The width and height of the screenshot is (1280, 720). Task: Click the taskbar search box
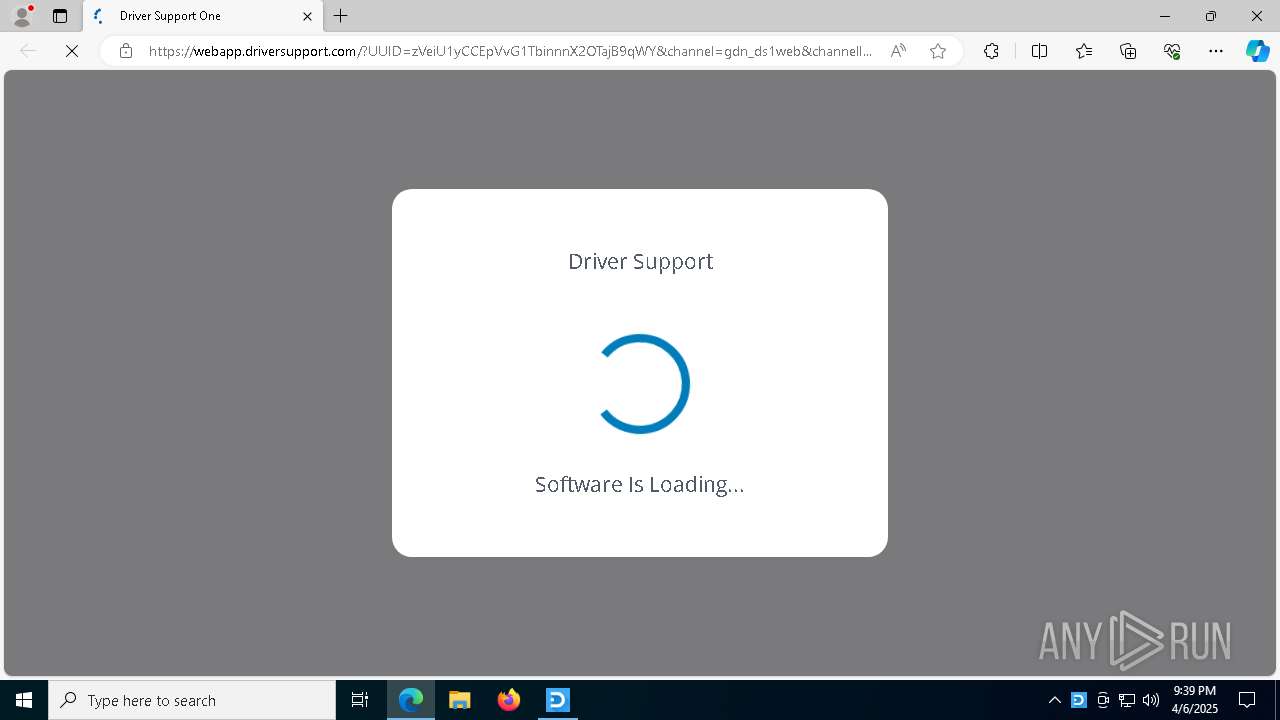192,700
